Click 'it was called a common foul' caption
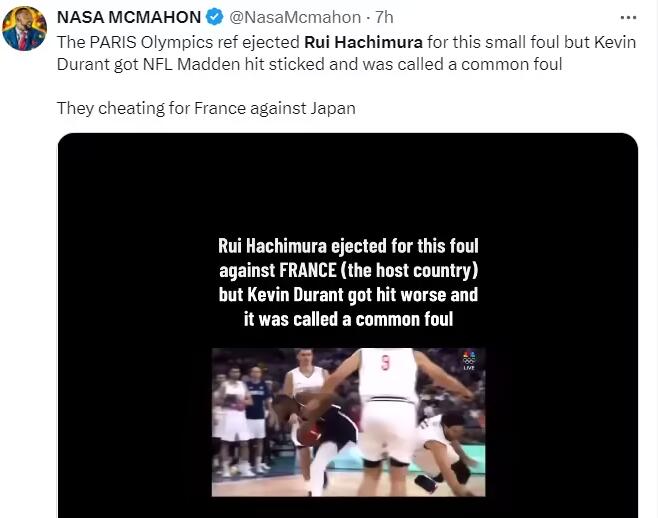Viewport: 658px width, 518px height. click(x=348, y=319)
